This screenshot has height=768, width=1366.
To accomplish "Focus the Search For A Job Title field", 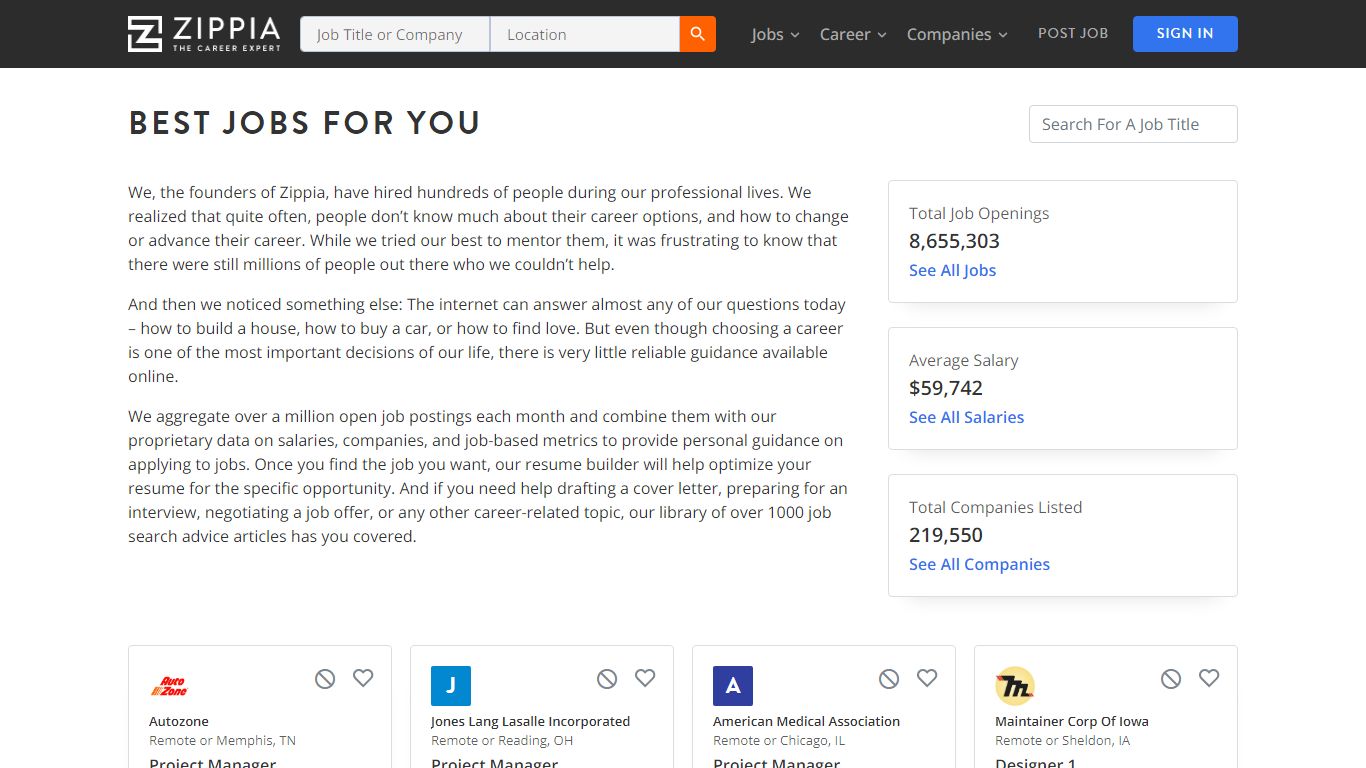I will pyautogui.click(x=1133, y=124).
